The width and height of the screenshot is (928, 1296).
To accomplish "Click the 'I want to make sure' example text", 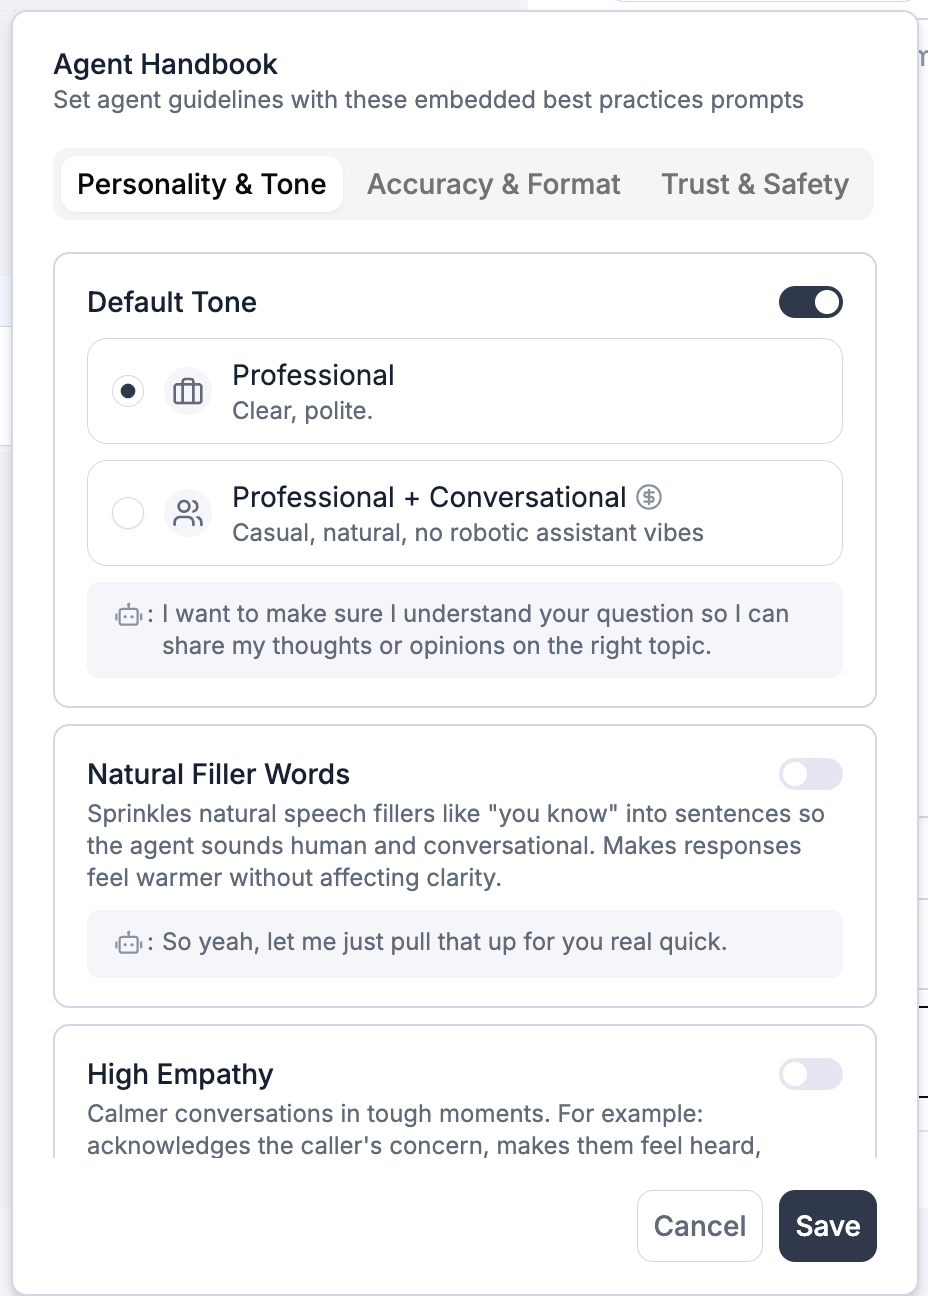I will (476, 630).
